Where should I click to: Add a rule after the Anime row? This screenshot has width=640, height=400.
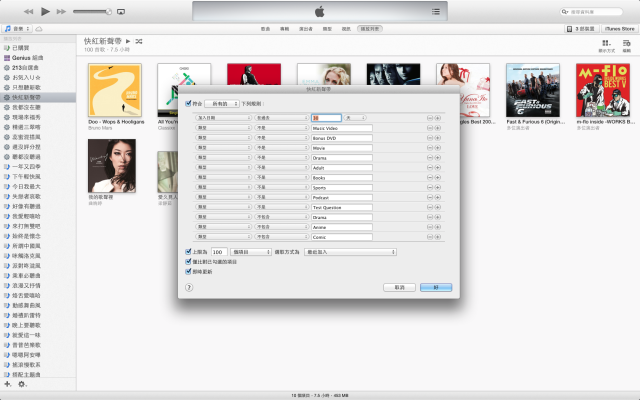point(438,227)
